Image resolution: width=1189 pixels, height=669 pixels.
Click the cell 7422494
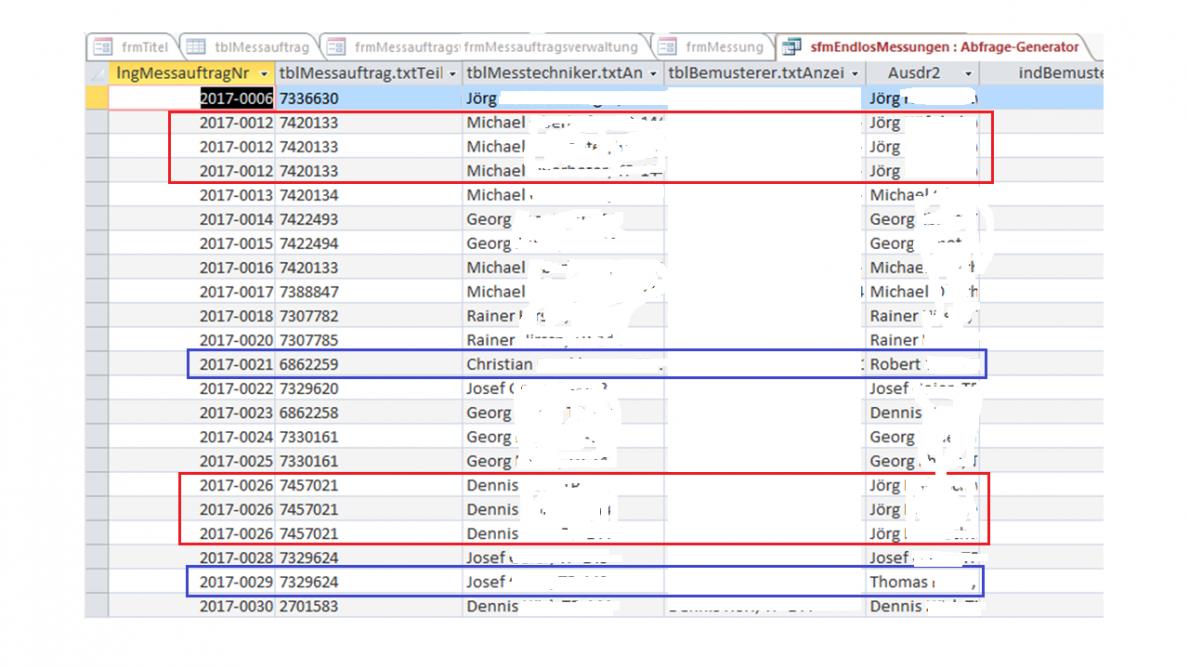[x=369, y=243]
